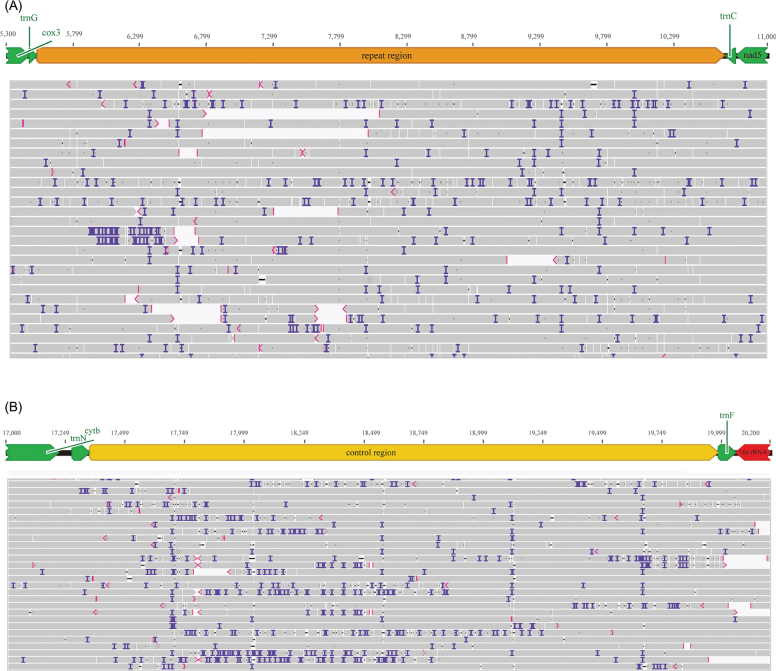Click the green cytb gene arrow
Screen dimensions: 776x671
32,452
